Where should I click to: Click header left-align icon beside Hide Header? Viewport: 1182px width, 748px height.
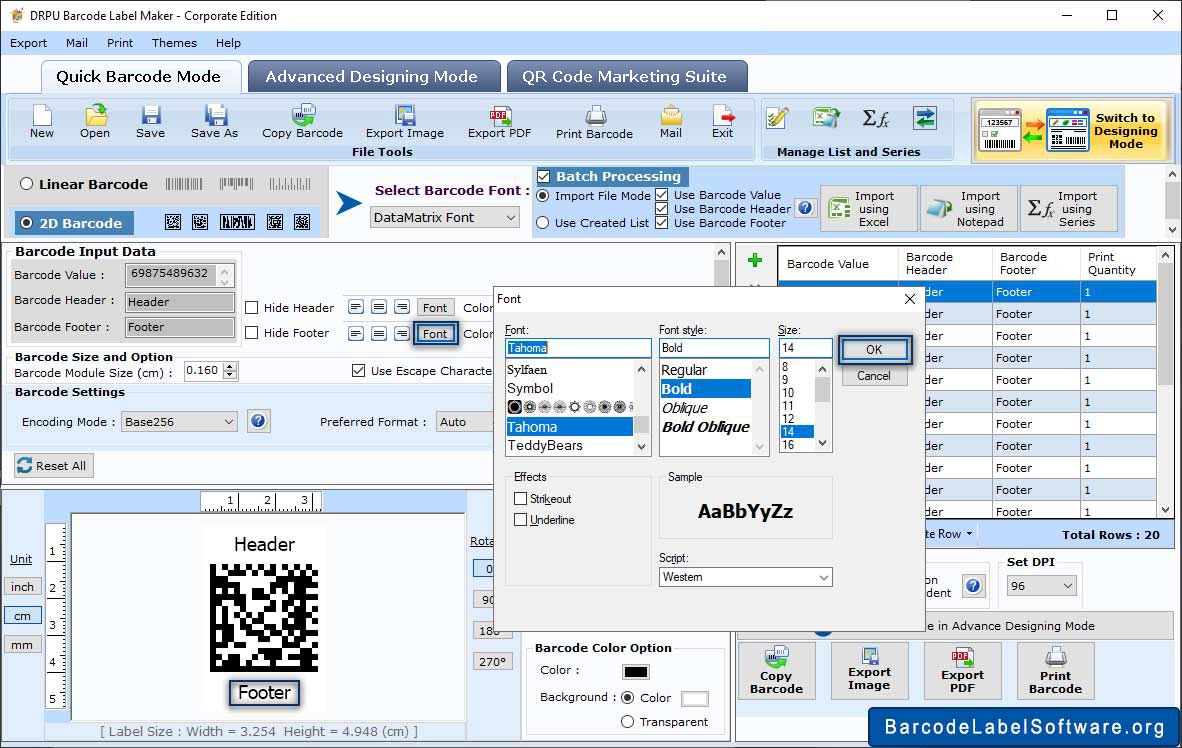pos(356,307)
